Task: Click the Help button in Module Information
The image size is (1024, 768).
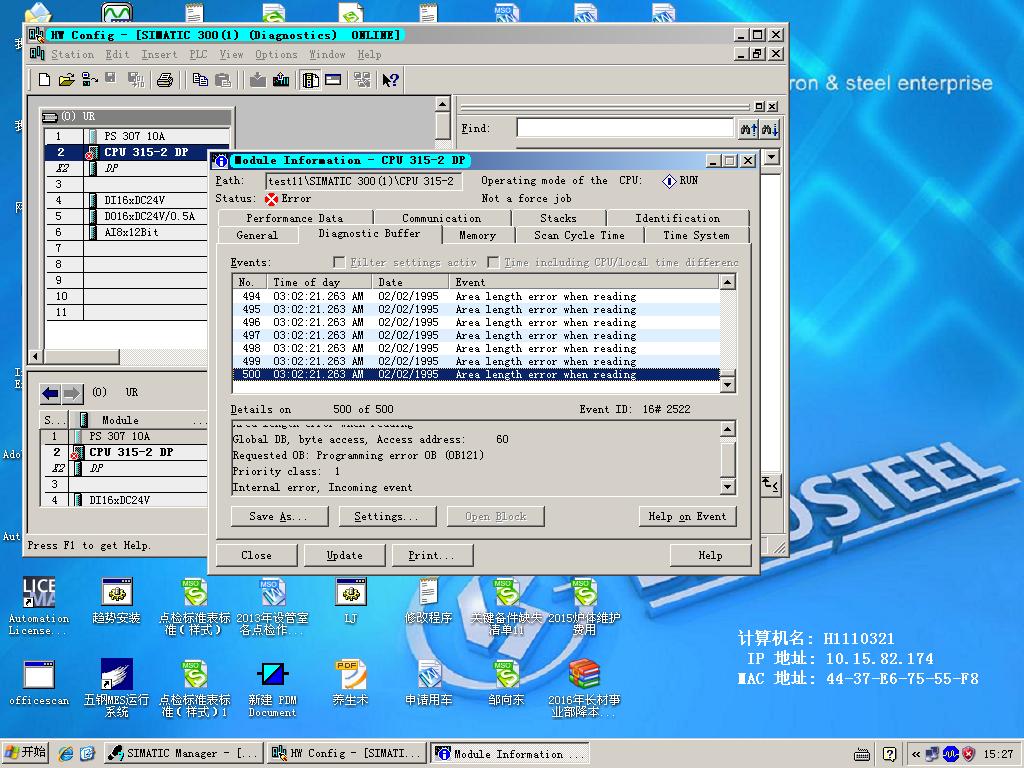Action: [710, 556]
